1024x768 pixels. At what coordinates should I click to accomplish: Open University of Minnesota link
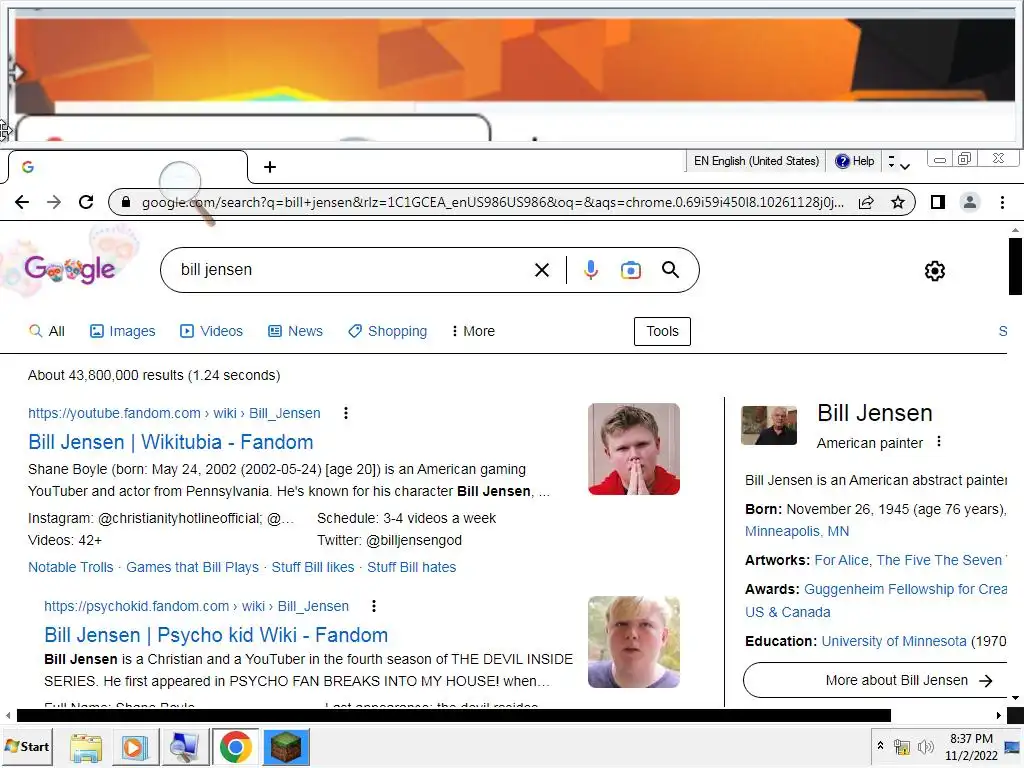click(893, 641)
